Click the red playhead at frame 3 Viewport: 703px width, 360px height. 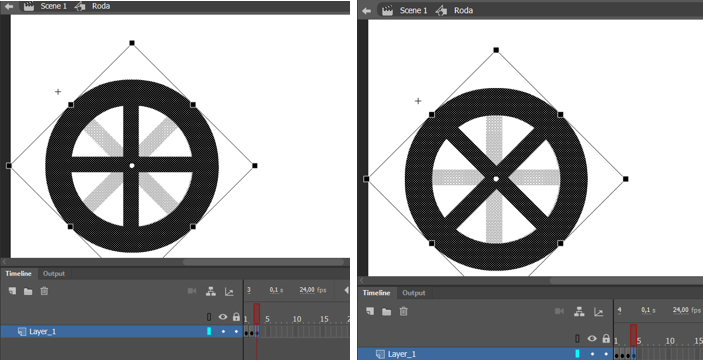point(257,313)
